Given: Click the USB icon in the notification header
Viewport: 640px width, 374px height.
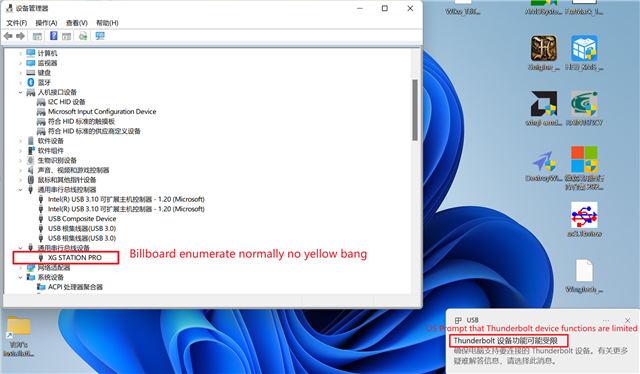Looking at the screenshot, I should click(458, 320).
